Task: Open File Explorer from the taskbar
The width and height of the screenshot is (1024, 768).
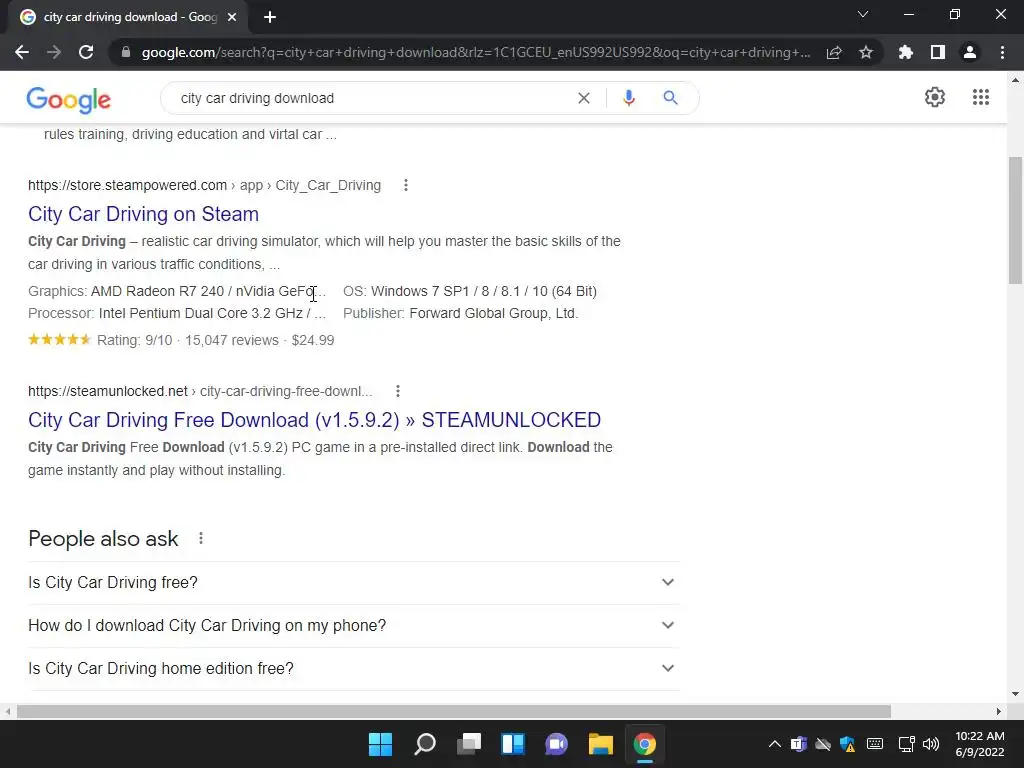Action: pyautogui.click(x=600, y=744)
